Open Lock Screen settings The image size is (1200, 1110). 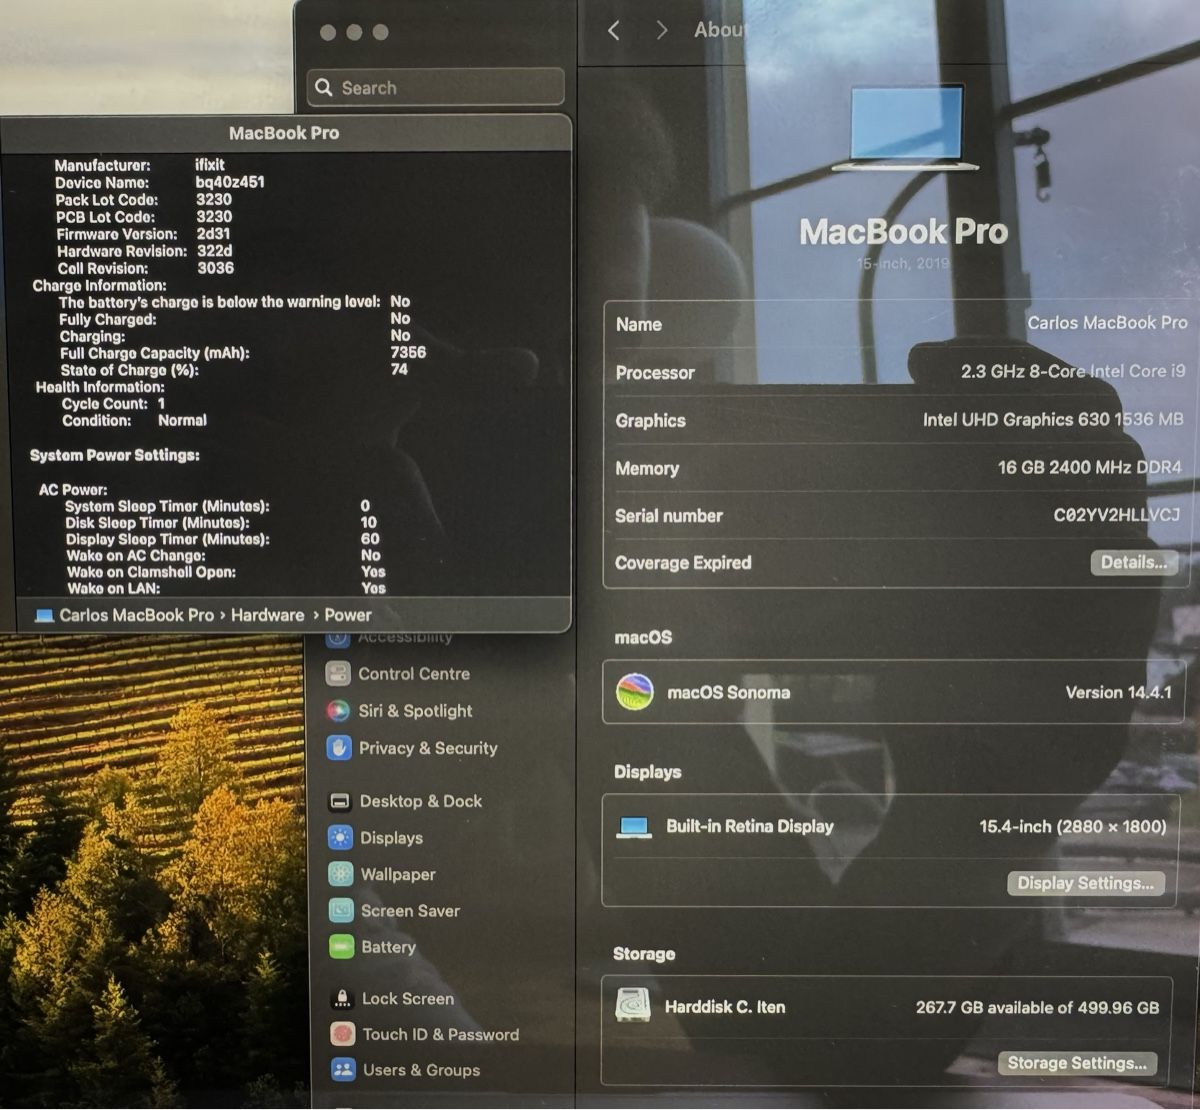pos(392,998)
